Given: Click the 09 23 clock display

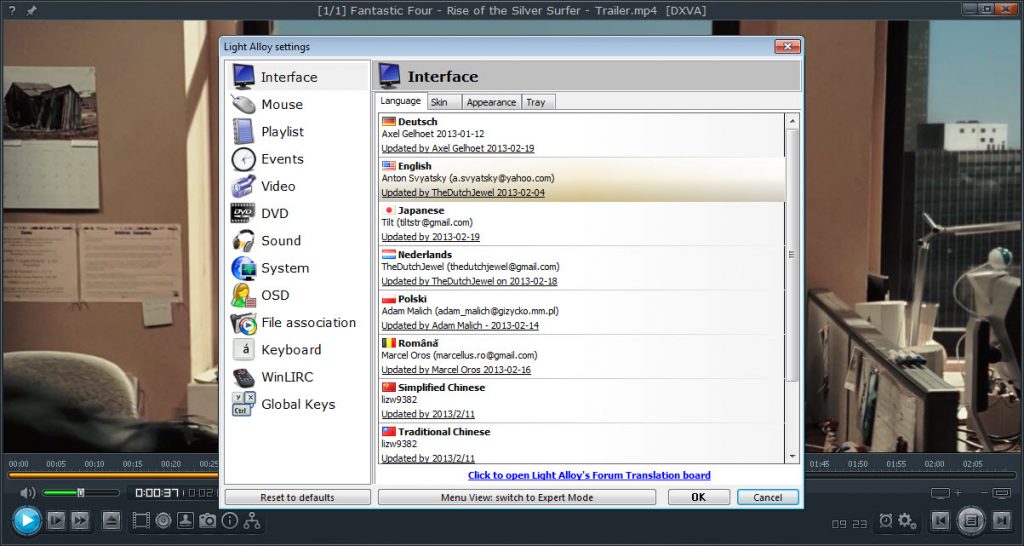Looking at the screenshot, I should 850,523.
